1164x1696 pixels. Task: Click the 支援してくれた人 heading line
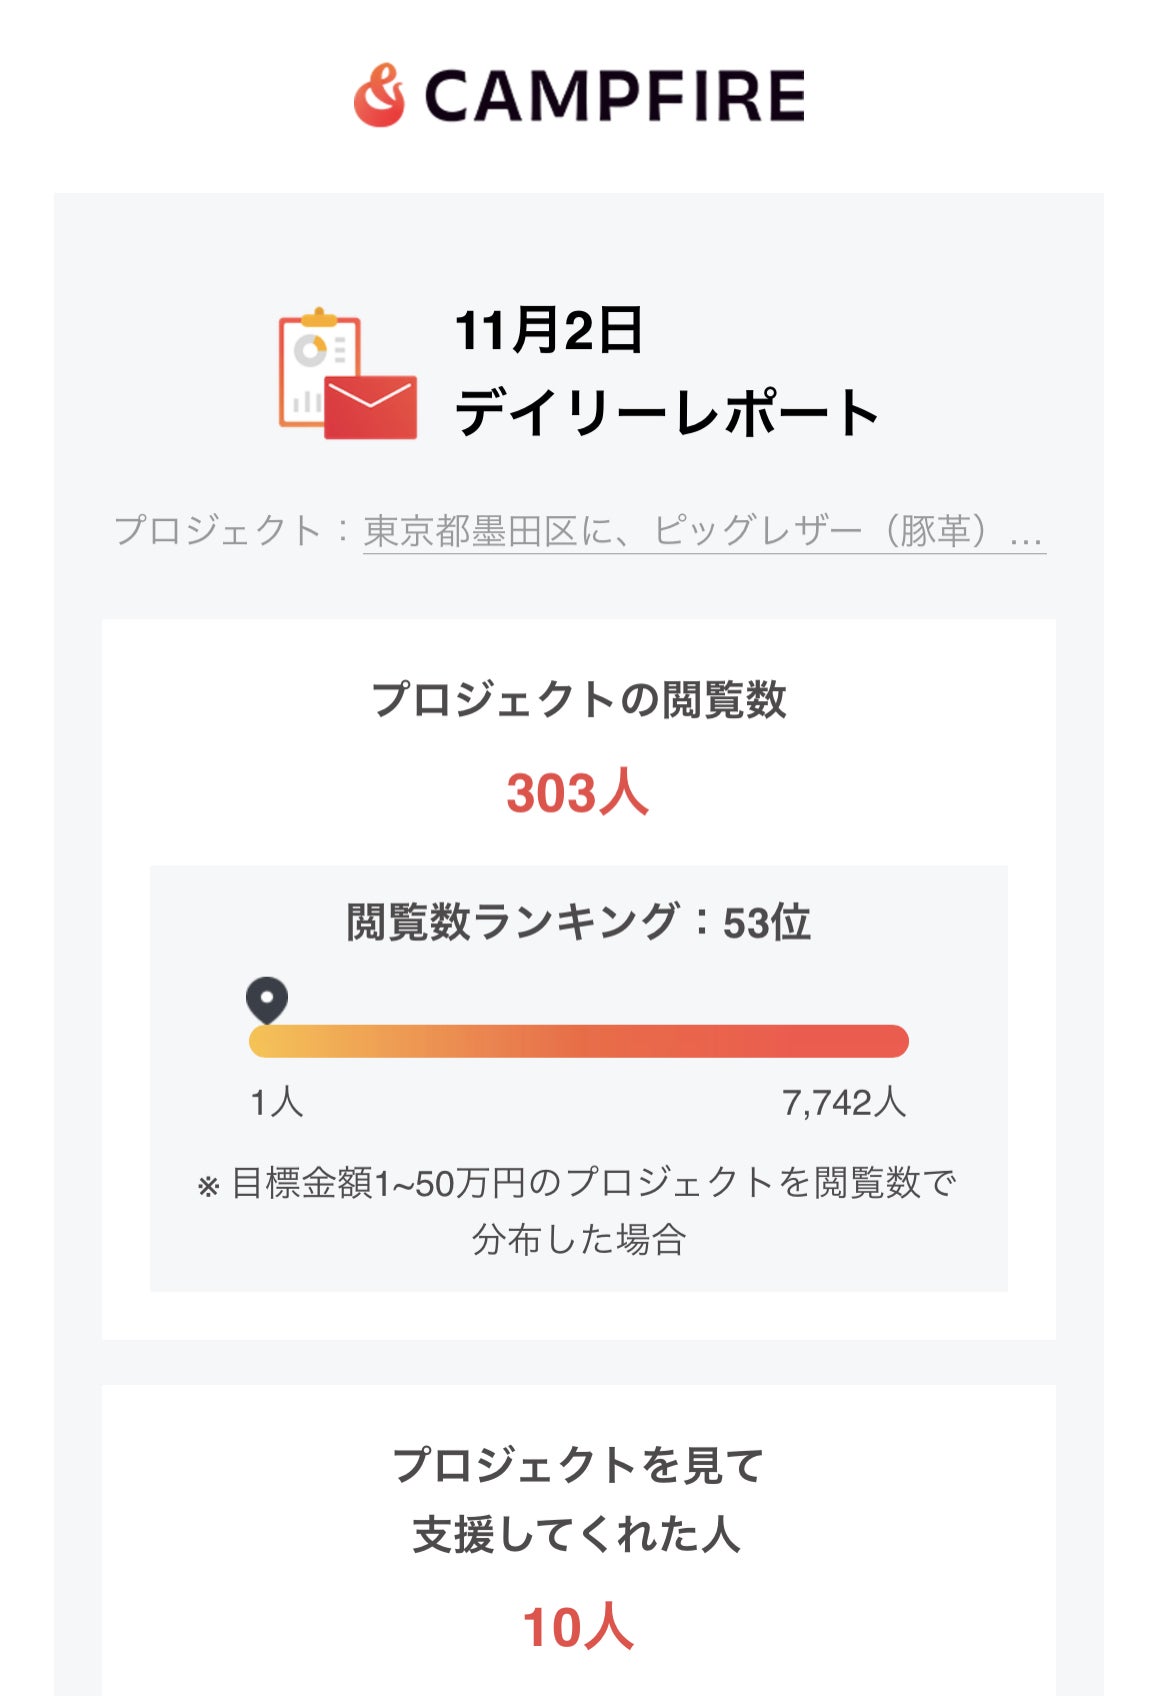click(578, 1534)
